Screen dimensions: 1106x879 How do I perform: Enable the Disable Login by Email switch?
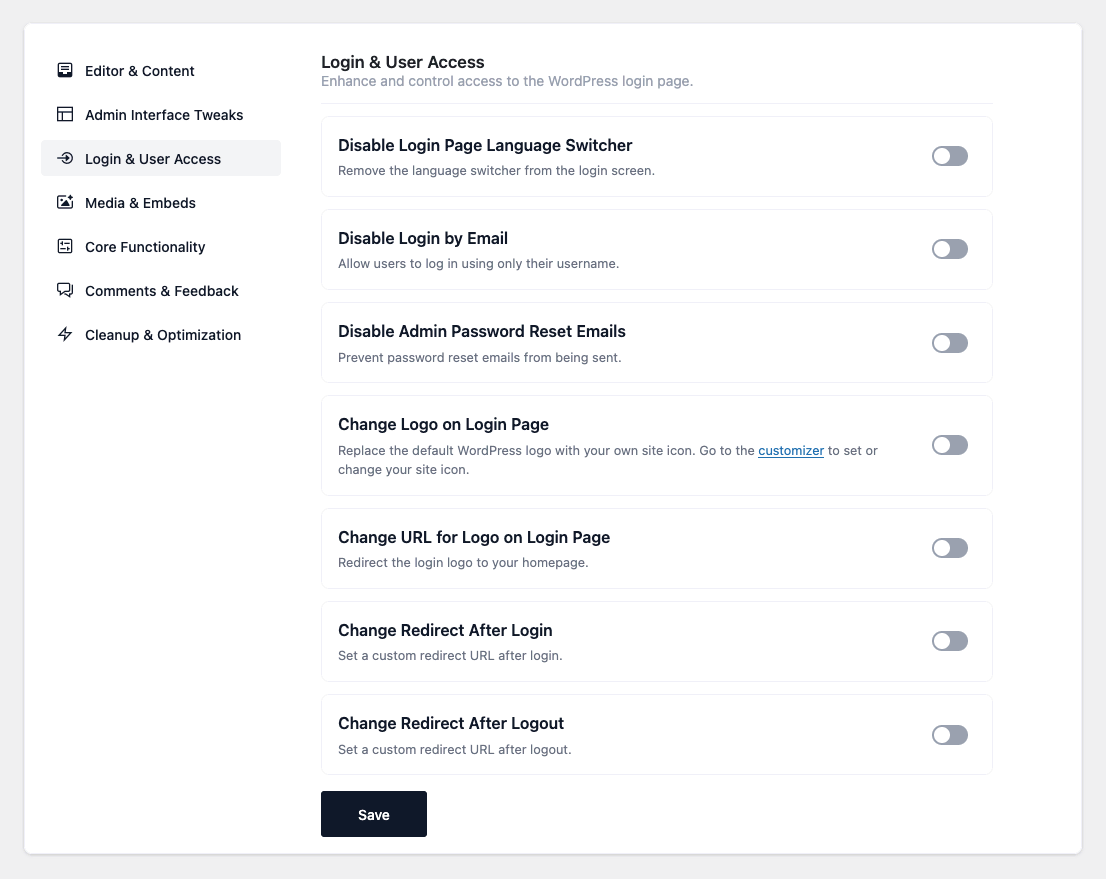coord(949,249)
